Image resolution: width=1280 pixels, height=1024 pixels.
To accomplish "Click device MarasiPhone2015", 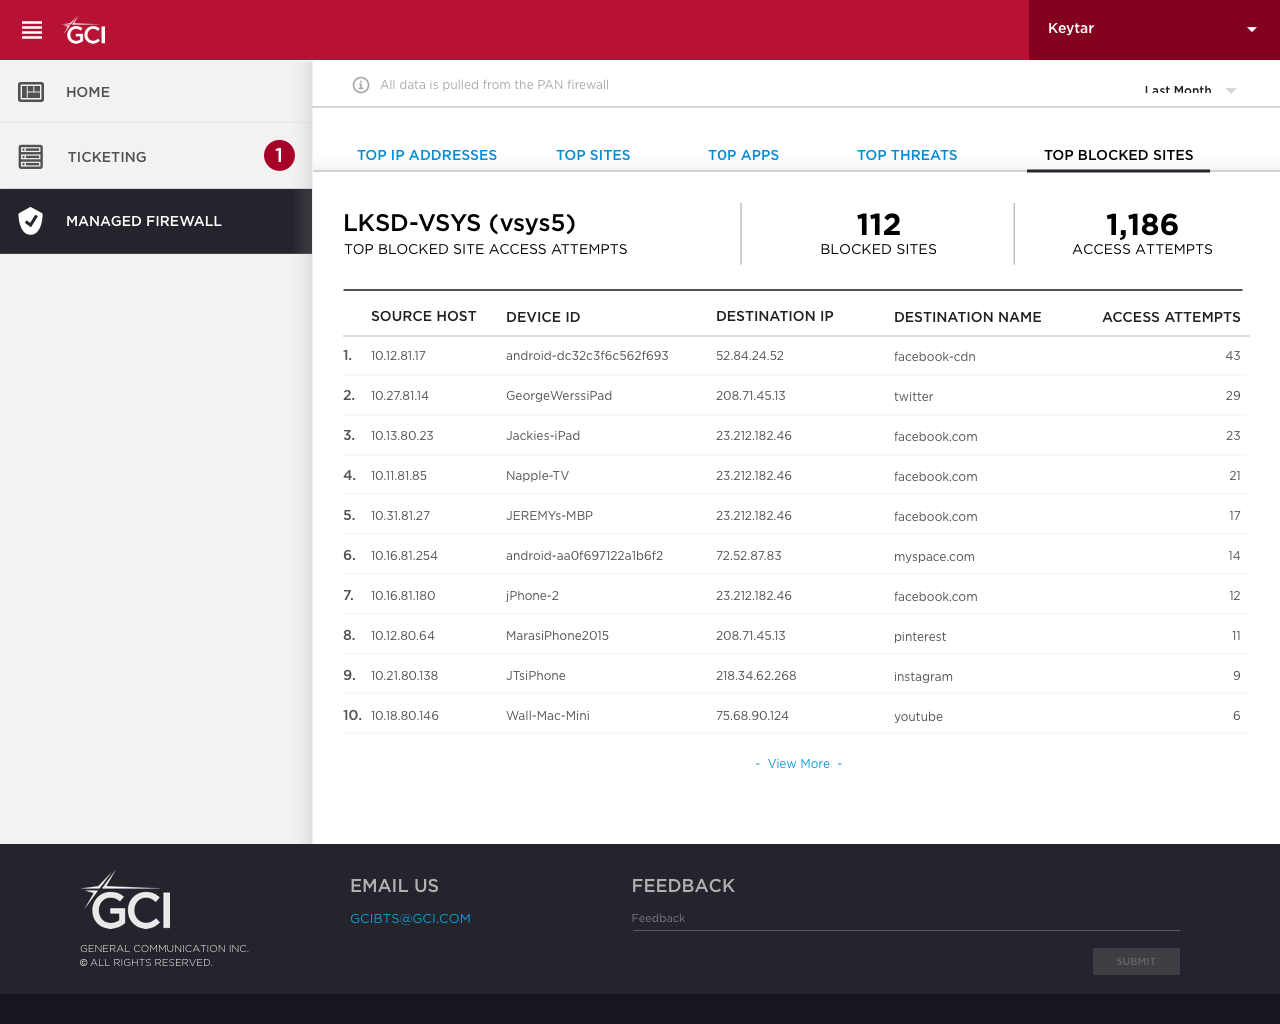I will 557,636.
